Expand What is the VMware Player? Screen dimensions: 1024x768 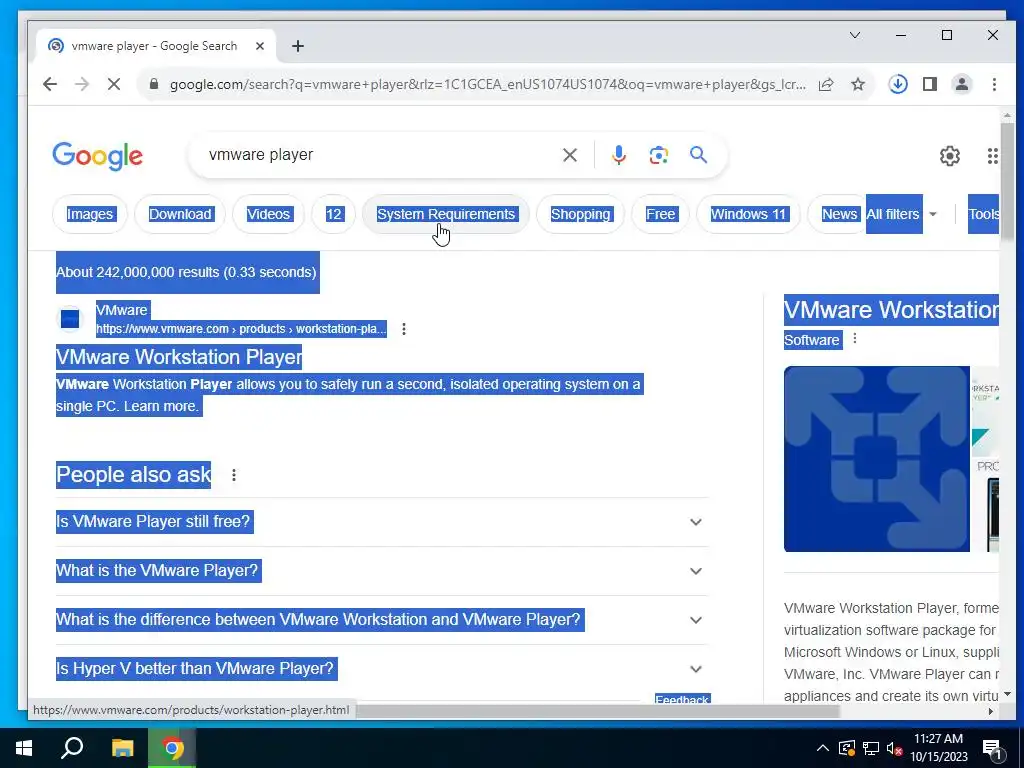click(382, 571)
